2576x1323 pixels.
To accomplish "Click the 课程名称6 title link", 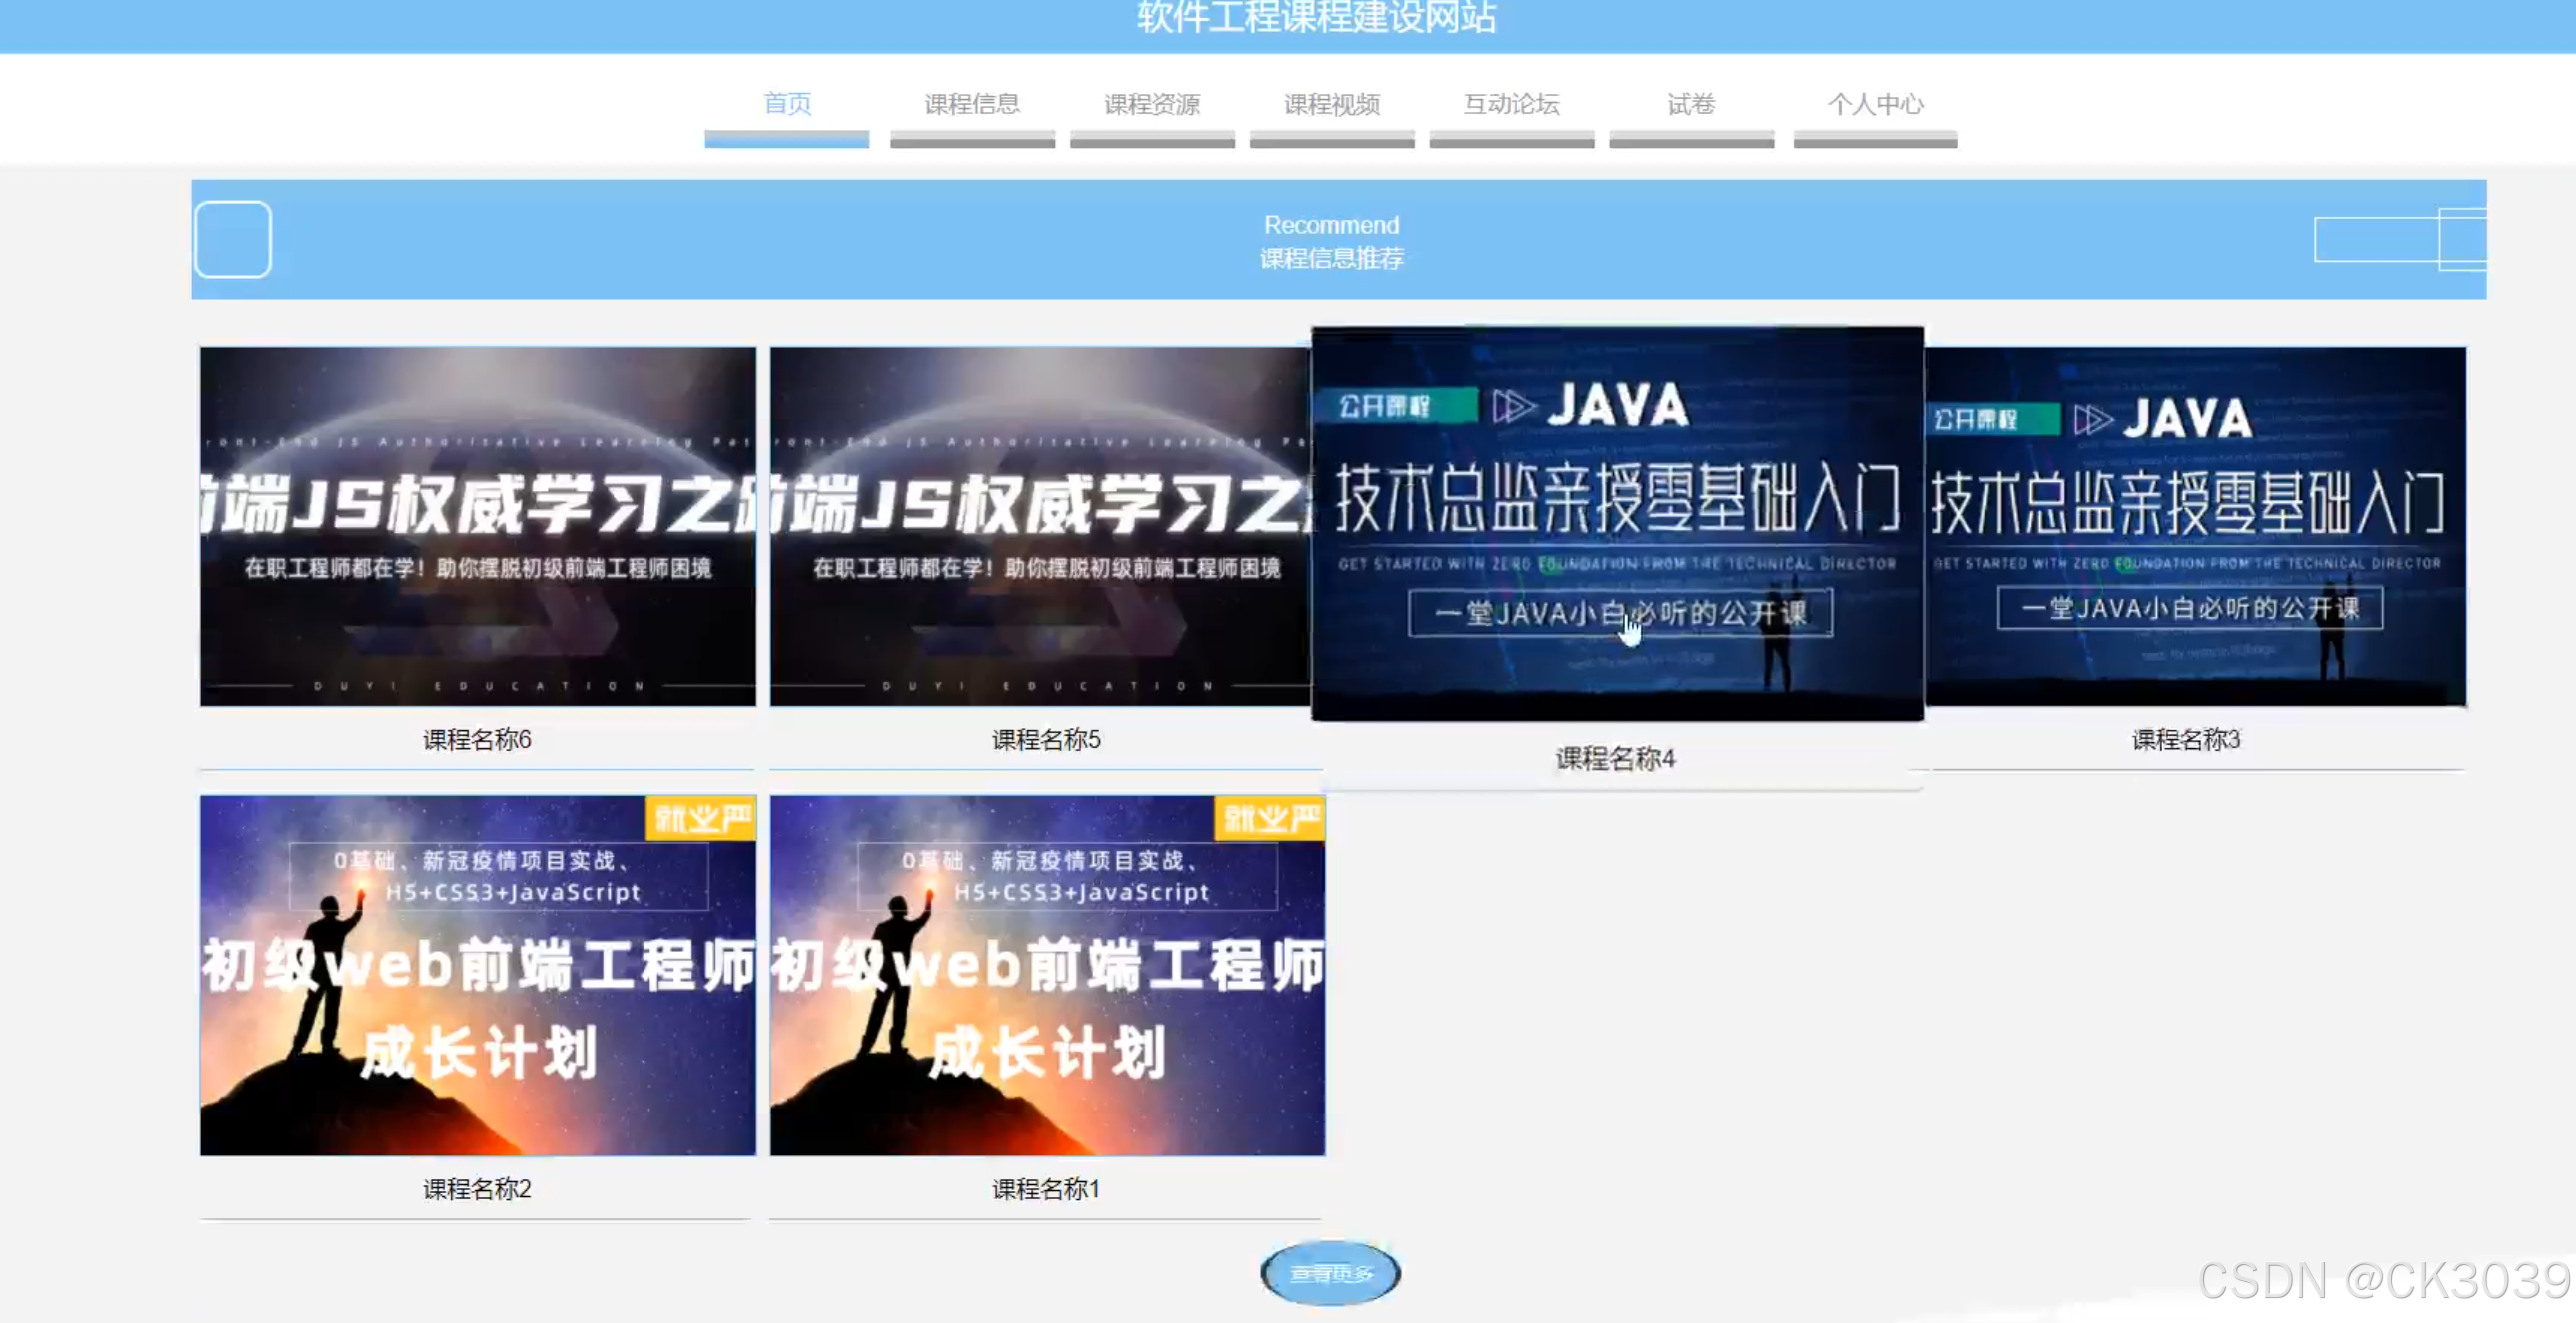I will pyautogui.click(x=477, y=740).
